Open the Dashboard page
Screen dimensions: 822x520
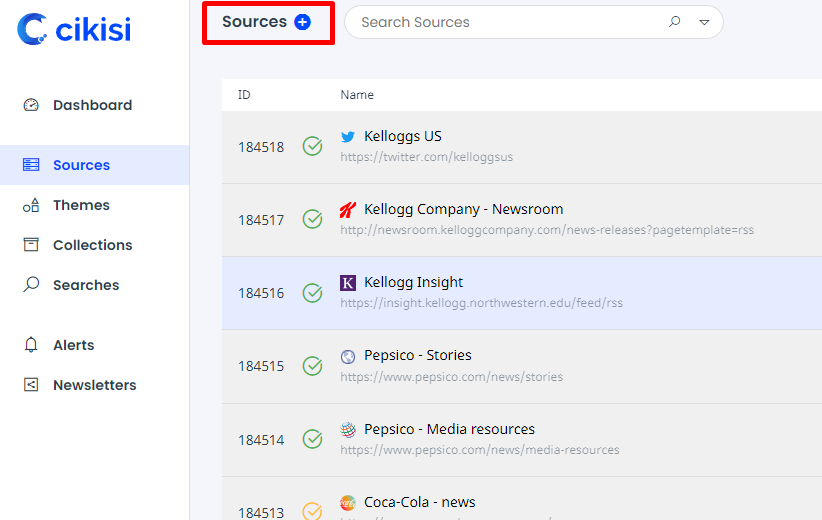[92, 105]
